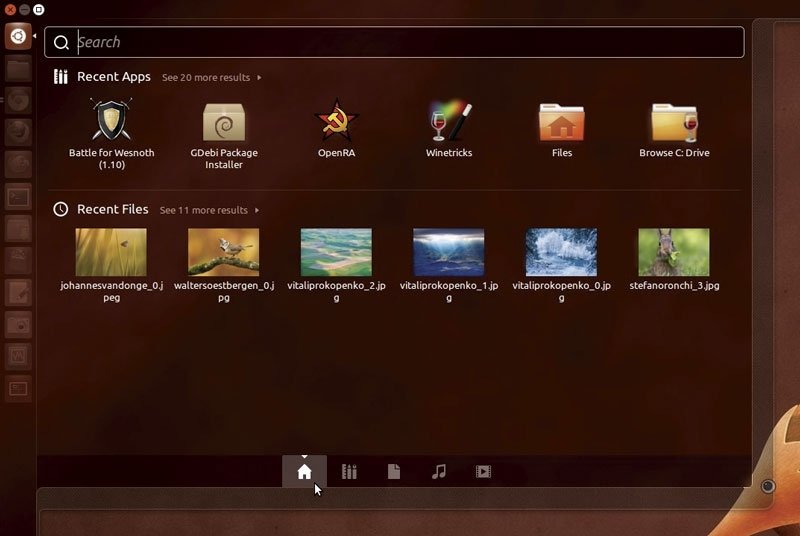Open the System Monitor icon in launcher
The width and height of the screenshot is (800, 536).
18,356
